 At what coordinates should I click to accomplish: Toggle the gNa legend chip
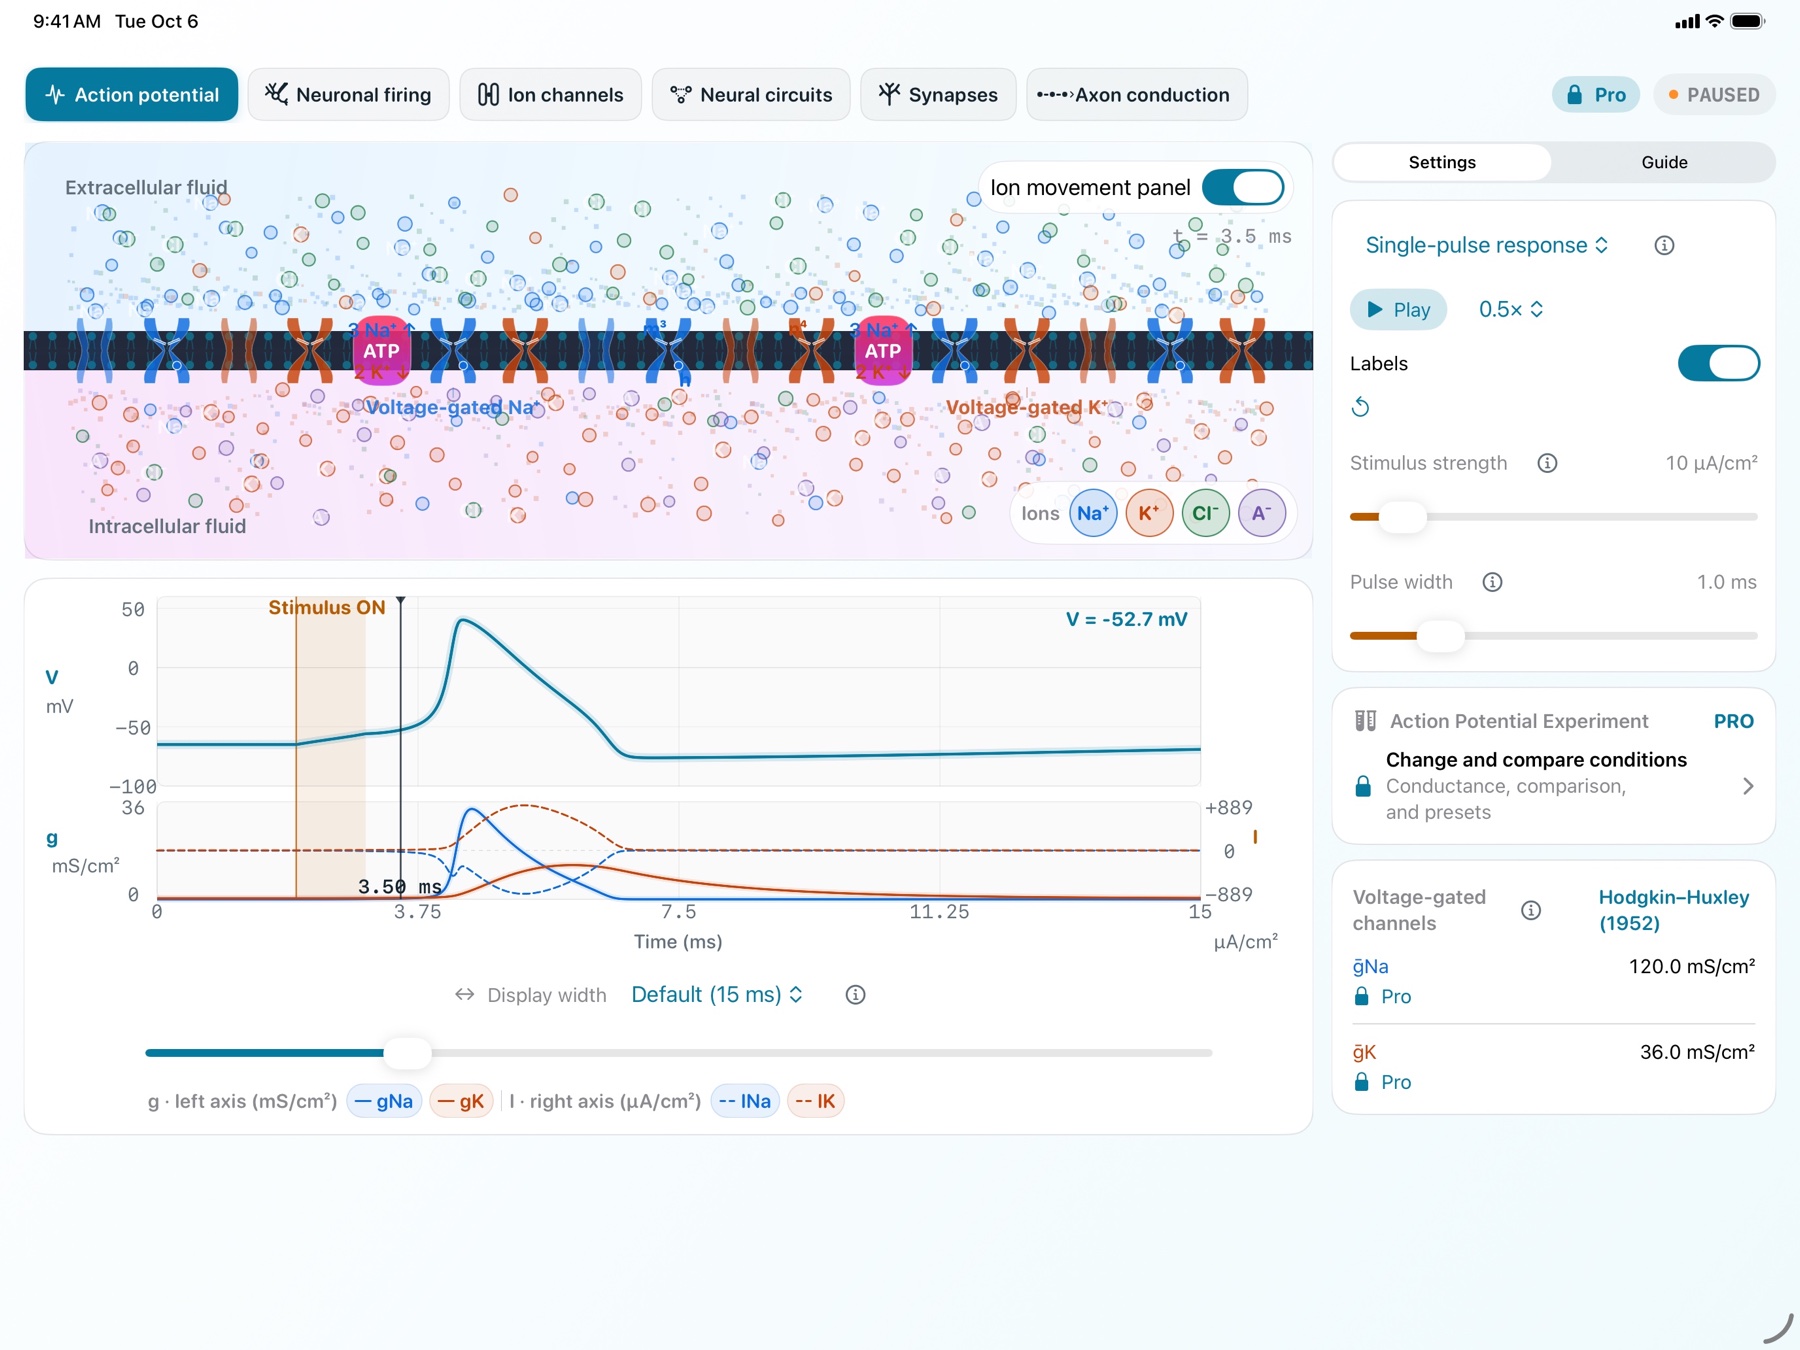(x=384, y=1101)
